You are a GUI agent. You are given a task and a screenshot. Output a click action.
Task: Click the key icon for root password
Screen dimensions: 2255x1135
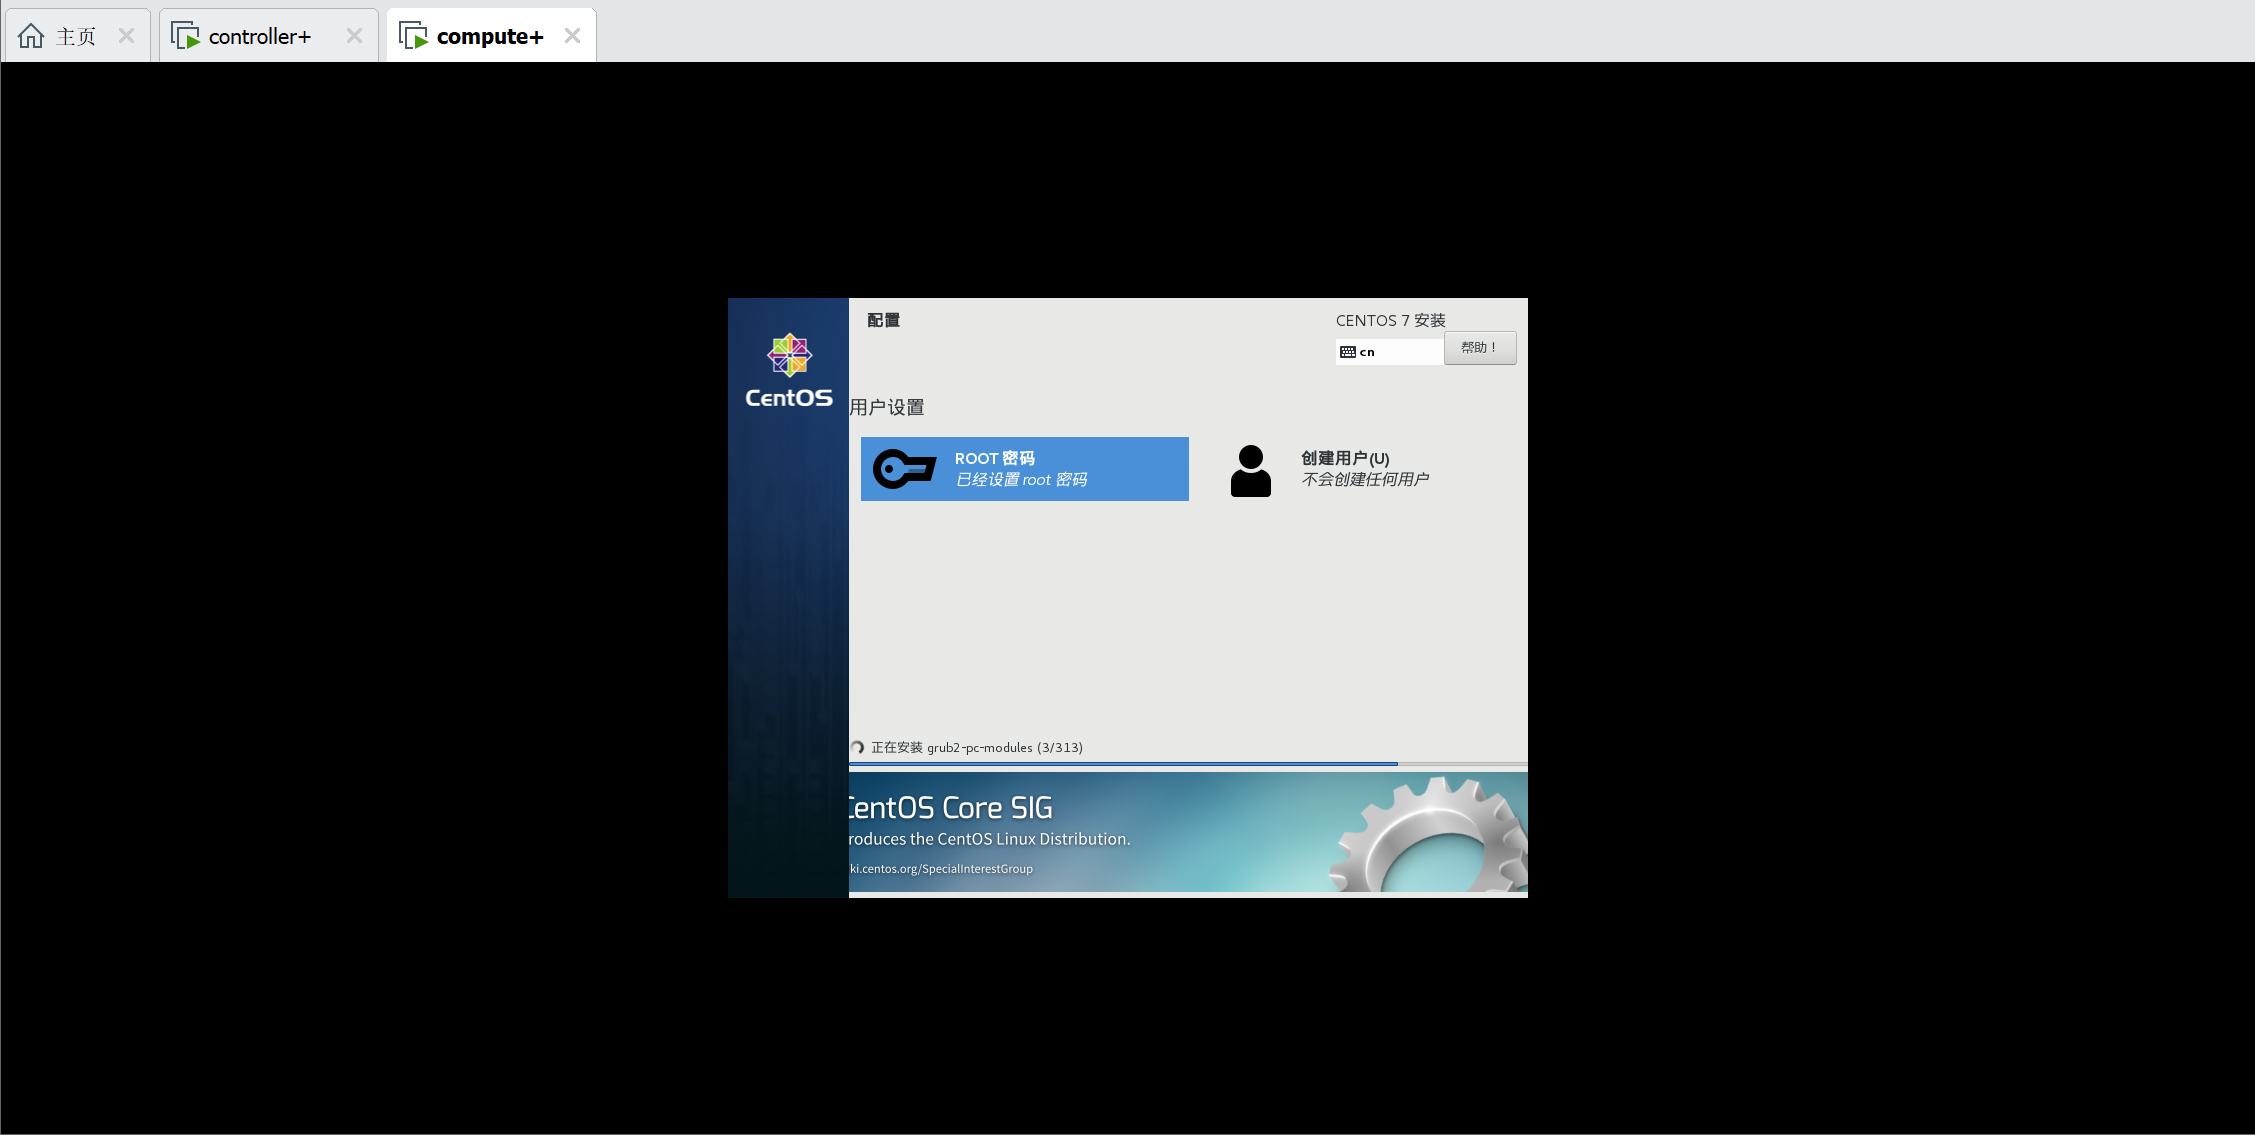[904, 469]
